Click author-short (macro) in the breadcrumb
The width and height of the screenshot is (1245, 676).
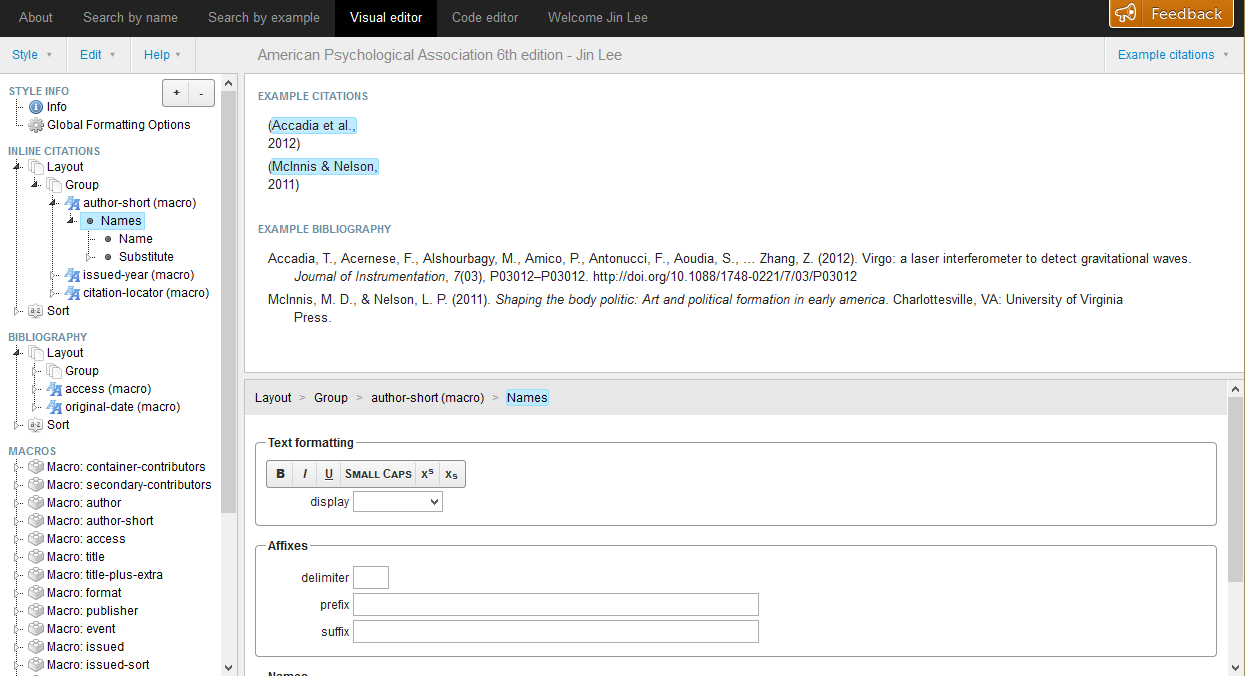(x=427, y=398)
